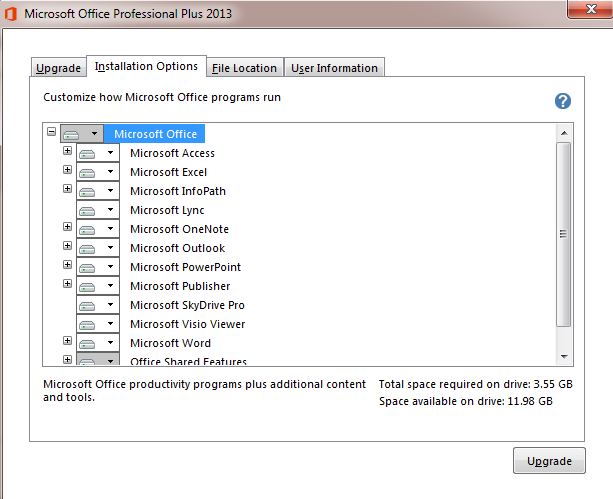Click 'Total space required on drive: 3.55 GB'

[x=475, y=384]
